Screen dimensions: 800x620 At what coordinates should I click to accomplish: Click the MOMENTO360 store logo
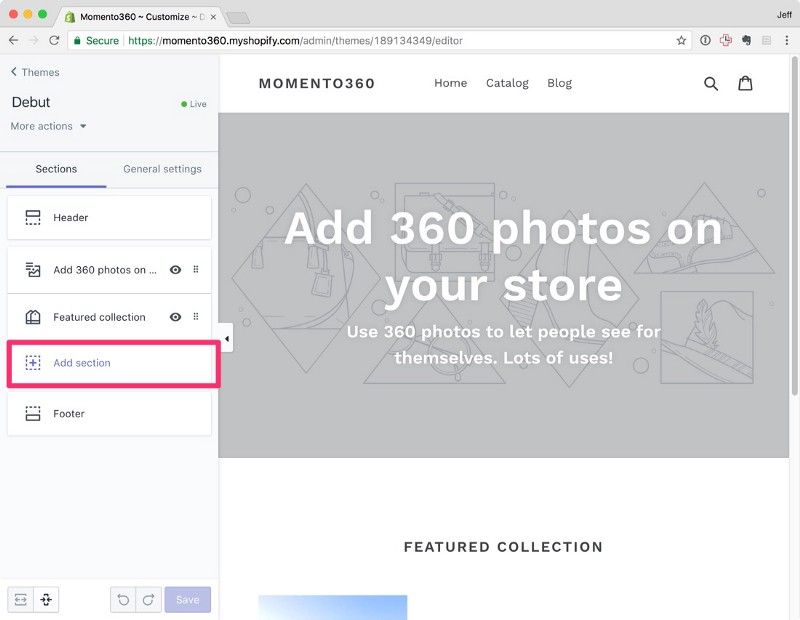click(x=317, y=84)
